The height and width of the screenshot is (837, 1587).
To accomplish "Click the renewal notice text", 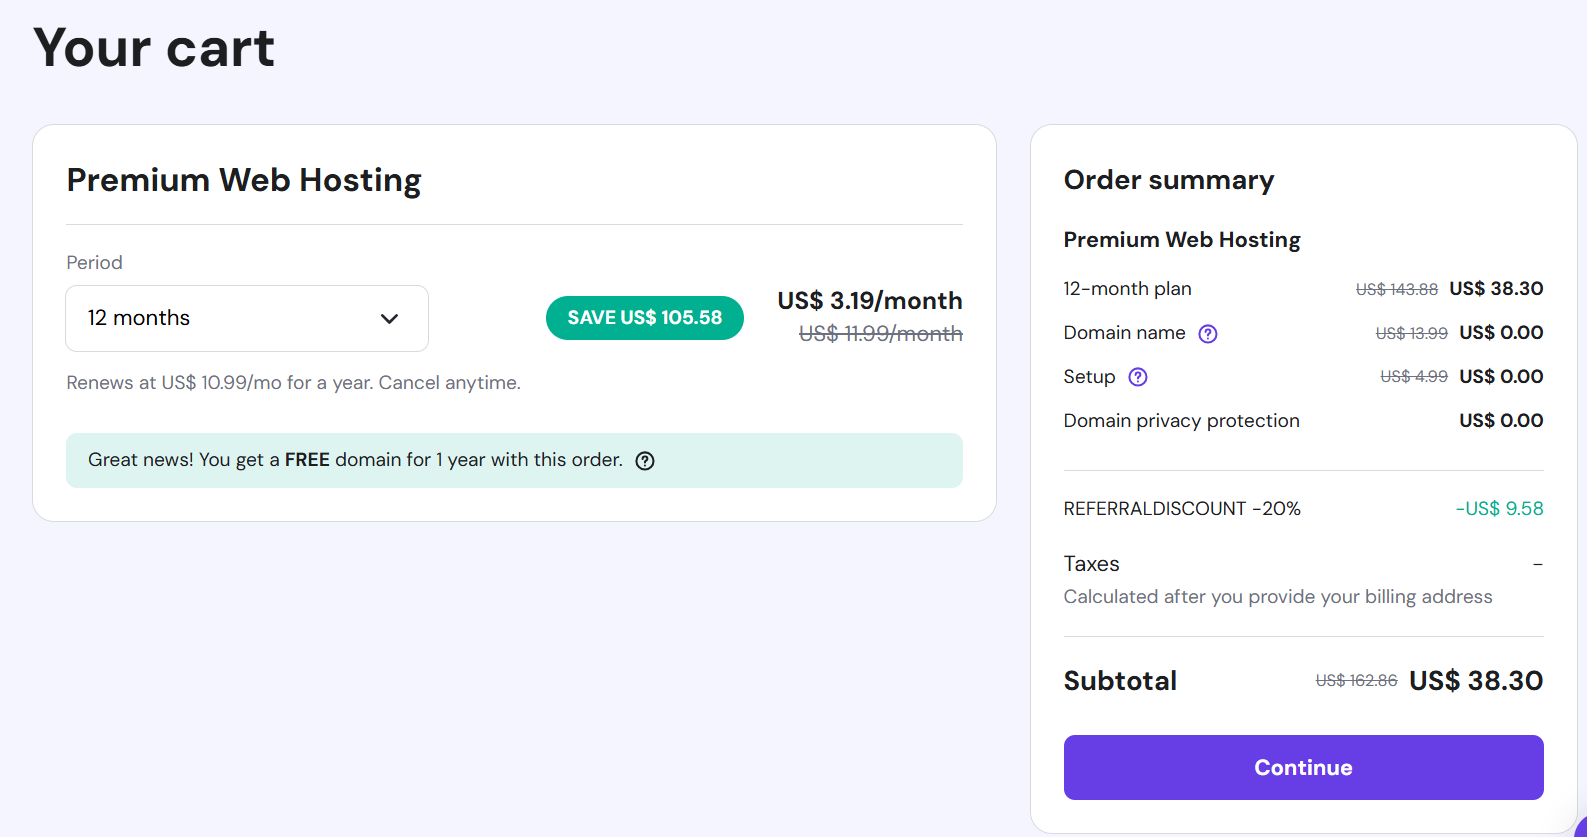I will click(x=294, y=383).
